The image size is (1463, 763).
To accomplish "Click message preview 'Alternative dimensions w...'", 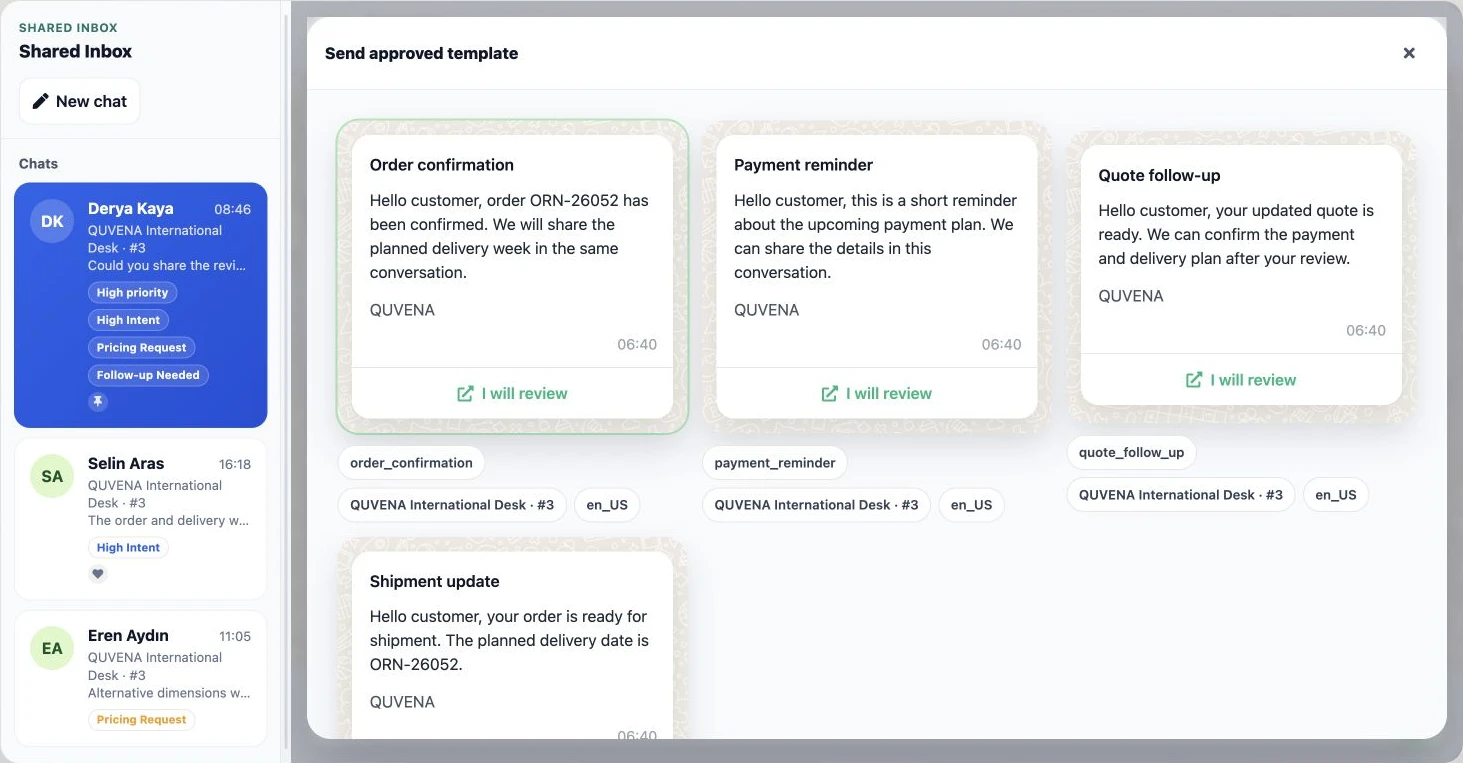I will [x=169, y=693].
